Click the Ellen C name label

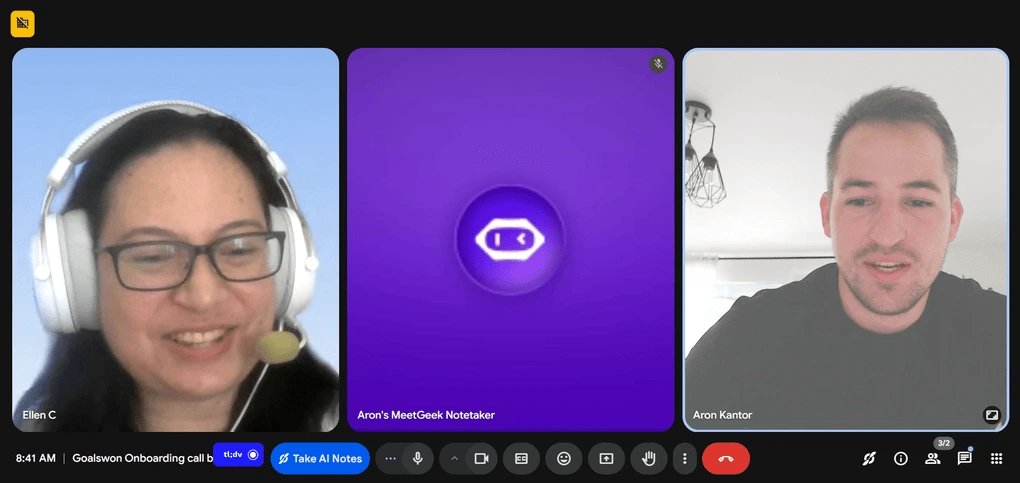(x=39, y=415)
